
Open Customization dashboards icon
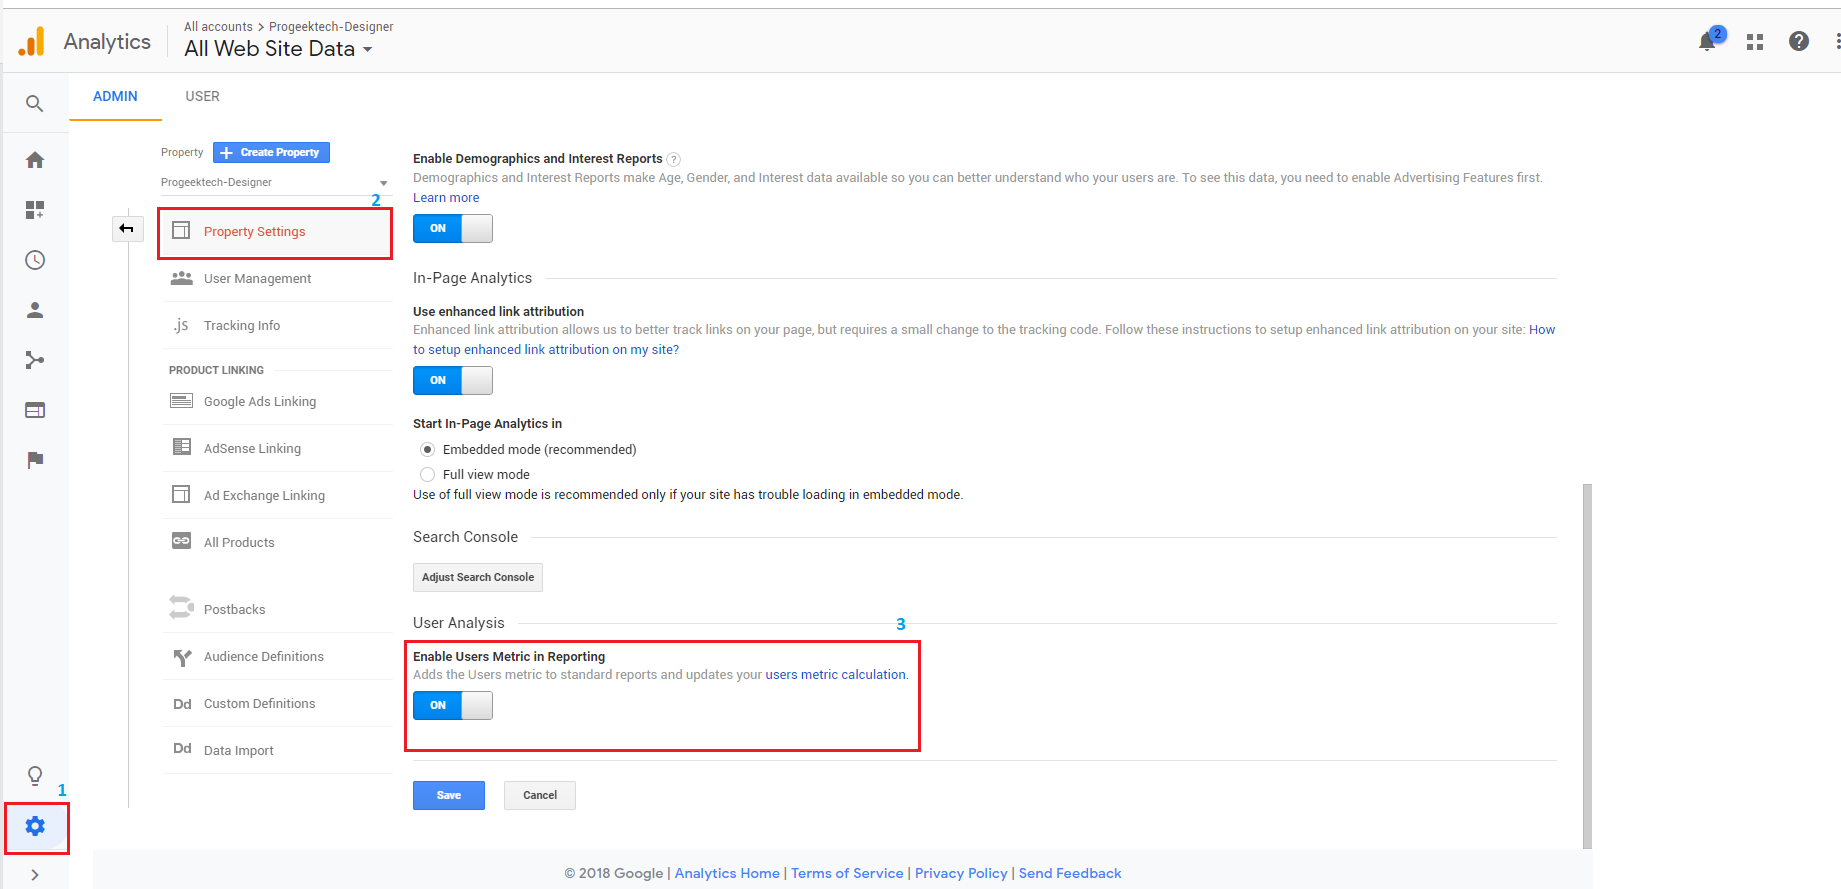pos(35,210)
